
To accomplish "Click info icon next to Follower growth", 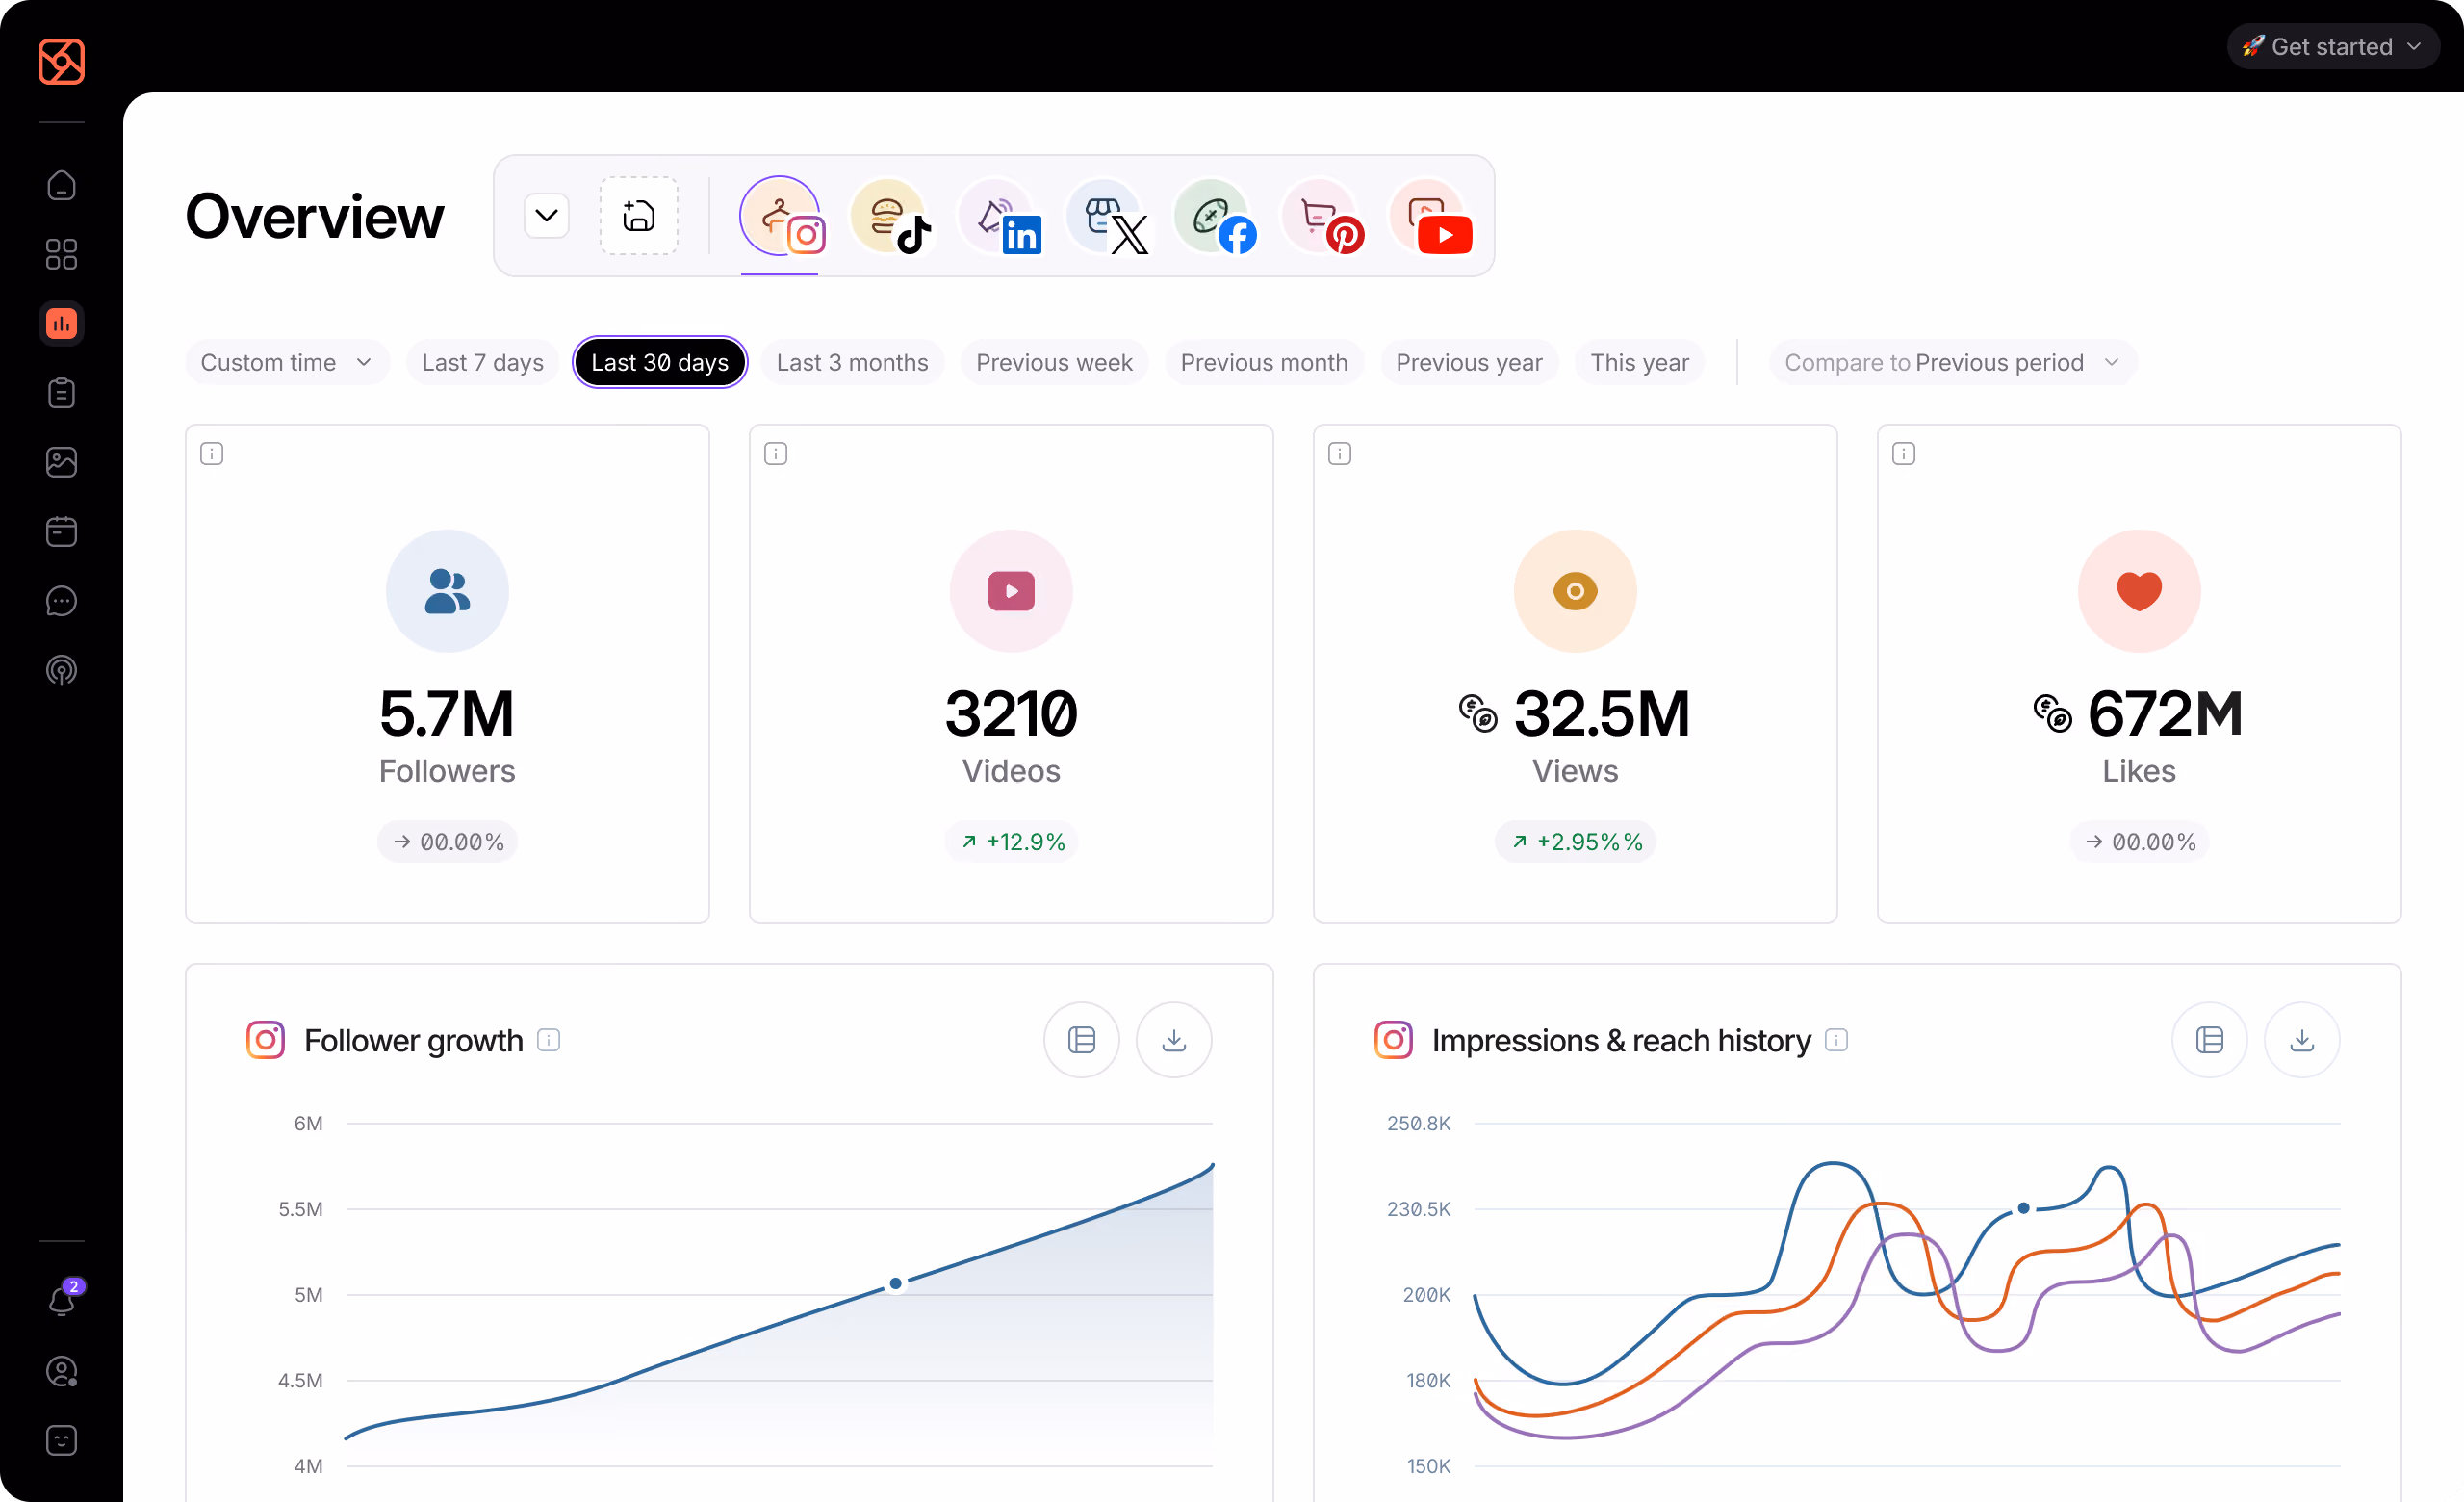I will click(x=549, y=1040).
